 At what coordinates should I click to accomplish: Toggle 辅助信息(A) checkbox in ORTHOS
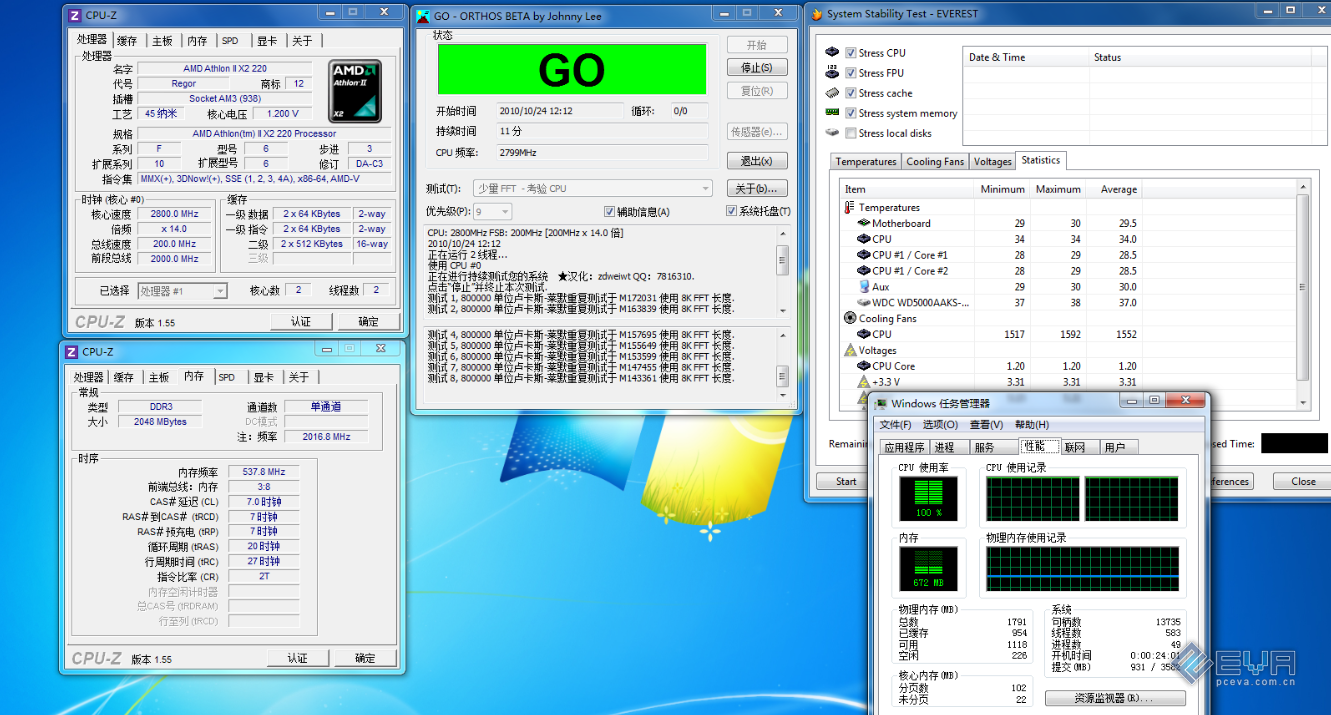[609, 212]
